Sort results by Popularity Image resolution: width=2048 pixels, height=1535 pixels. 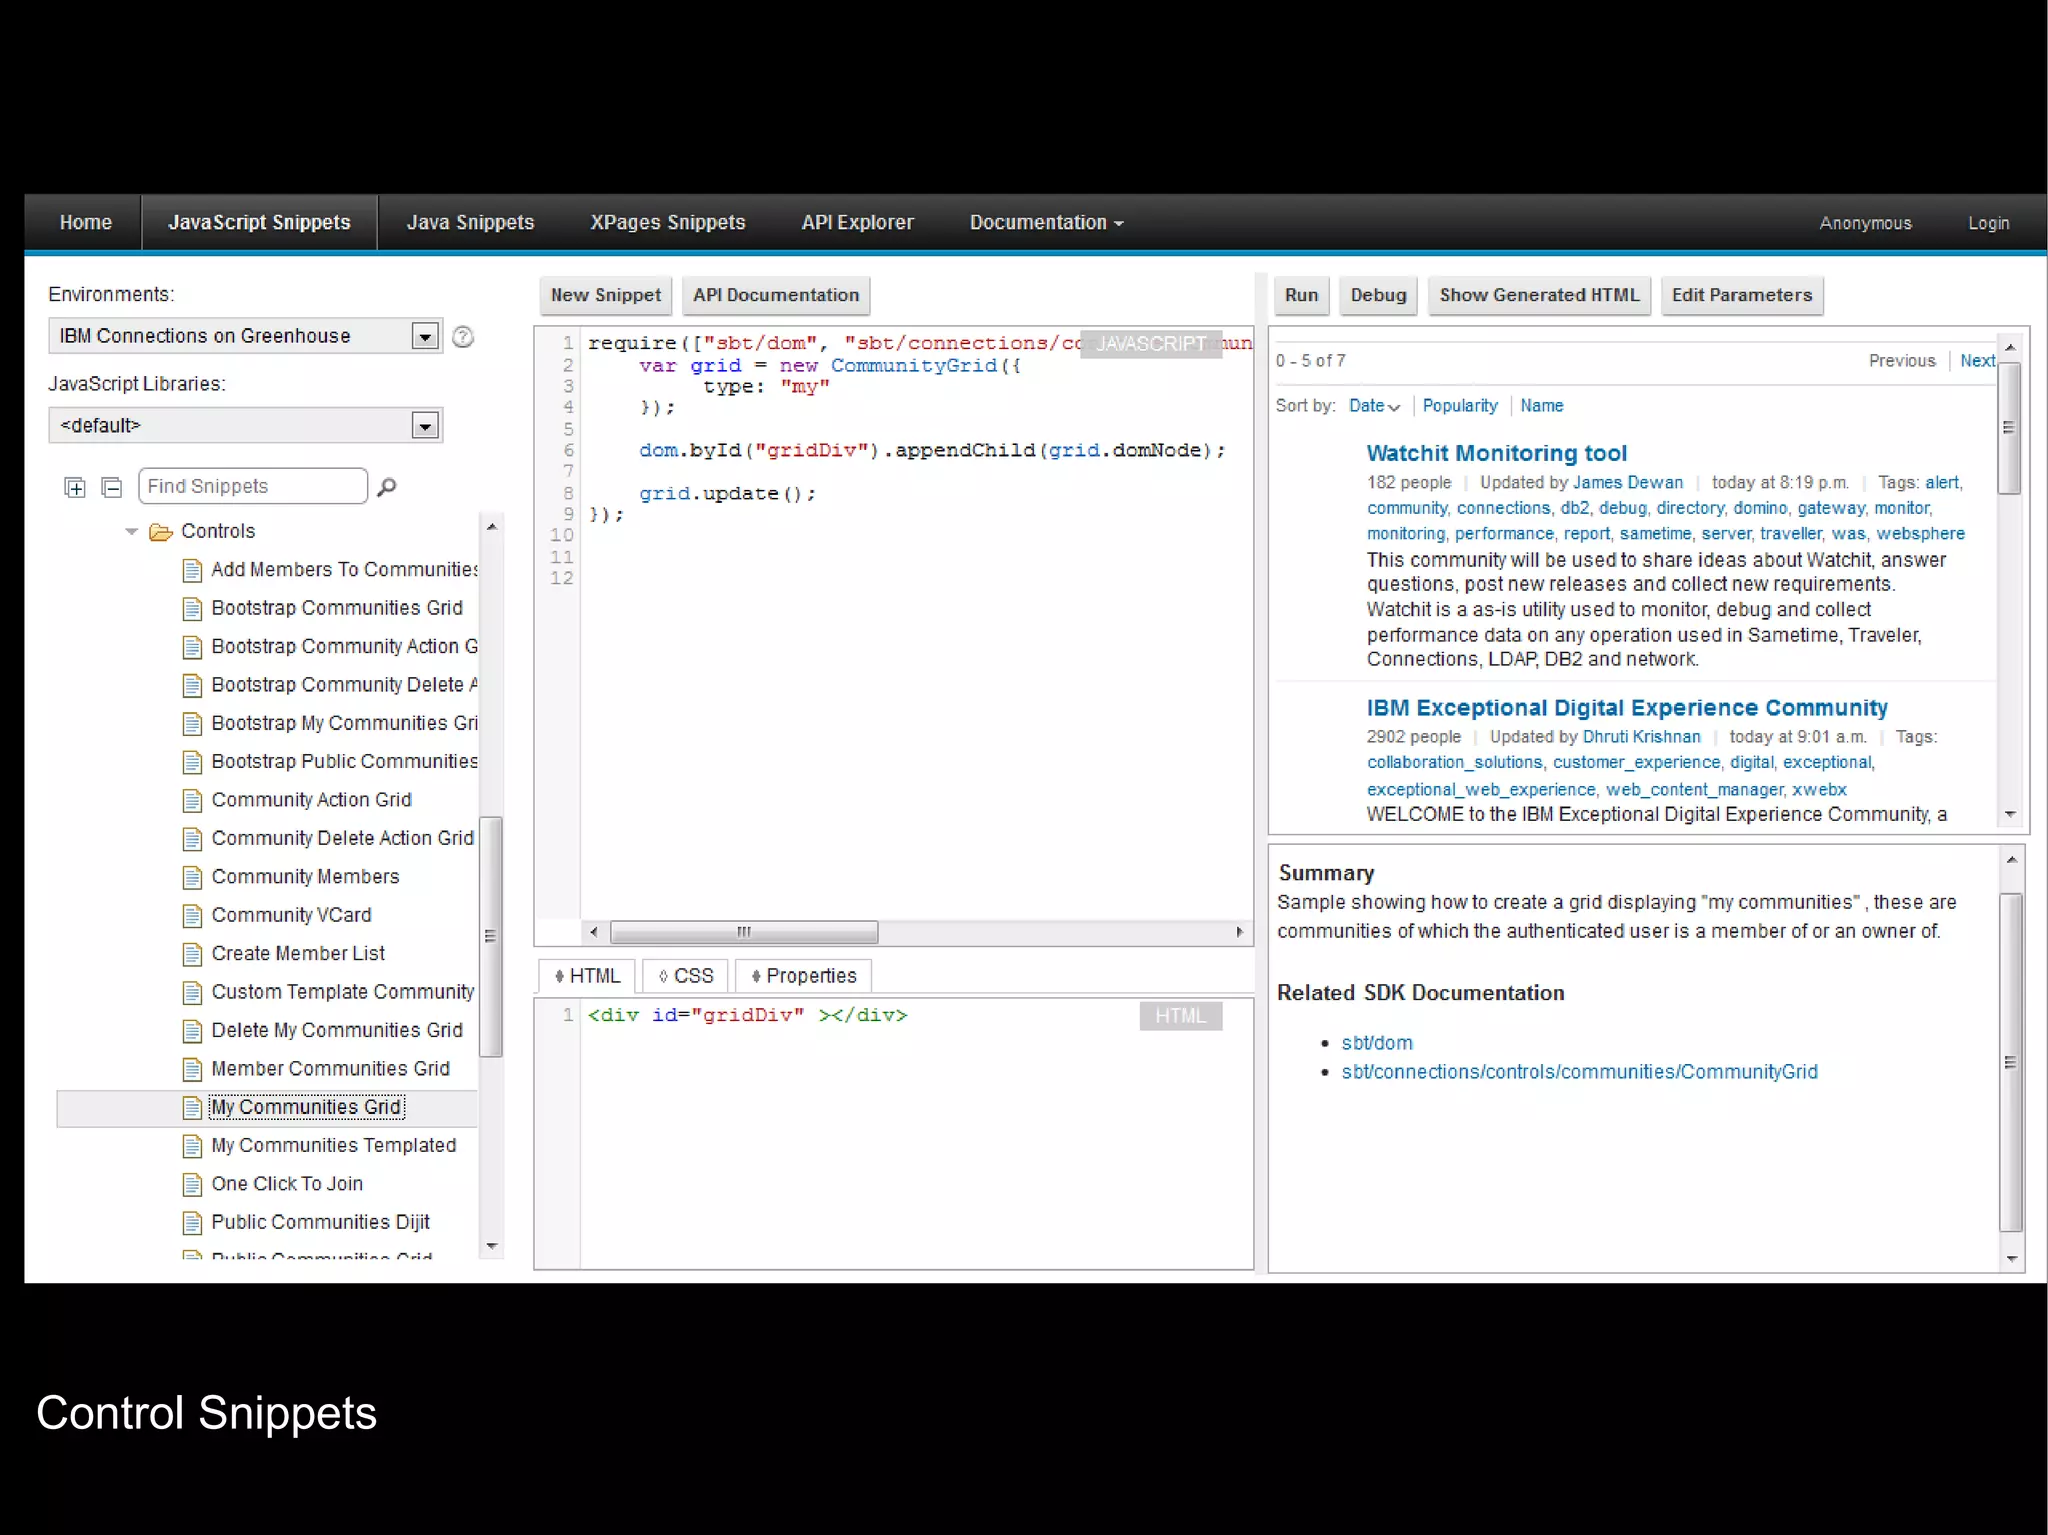[x=1460, y=406]
